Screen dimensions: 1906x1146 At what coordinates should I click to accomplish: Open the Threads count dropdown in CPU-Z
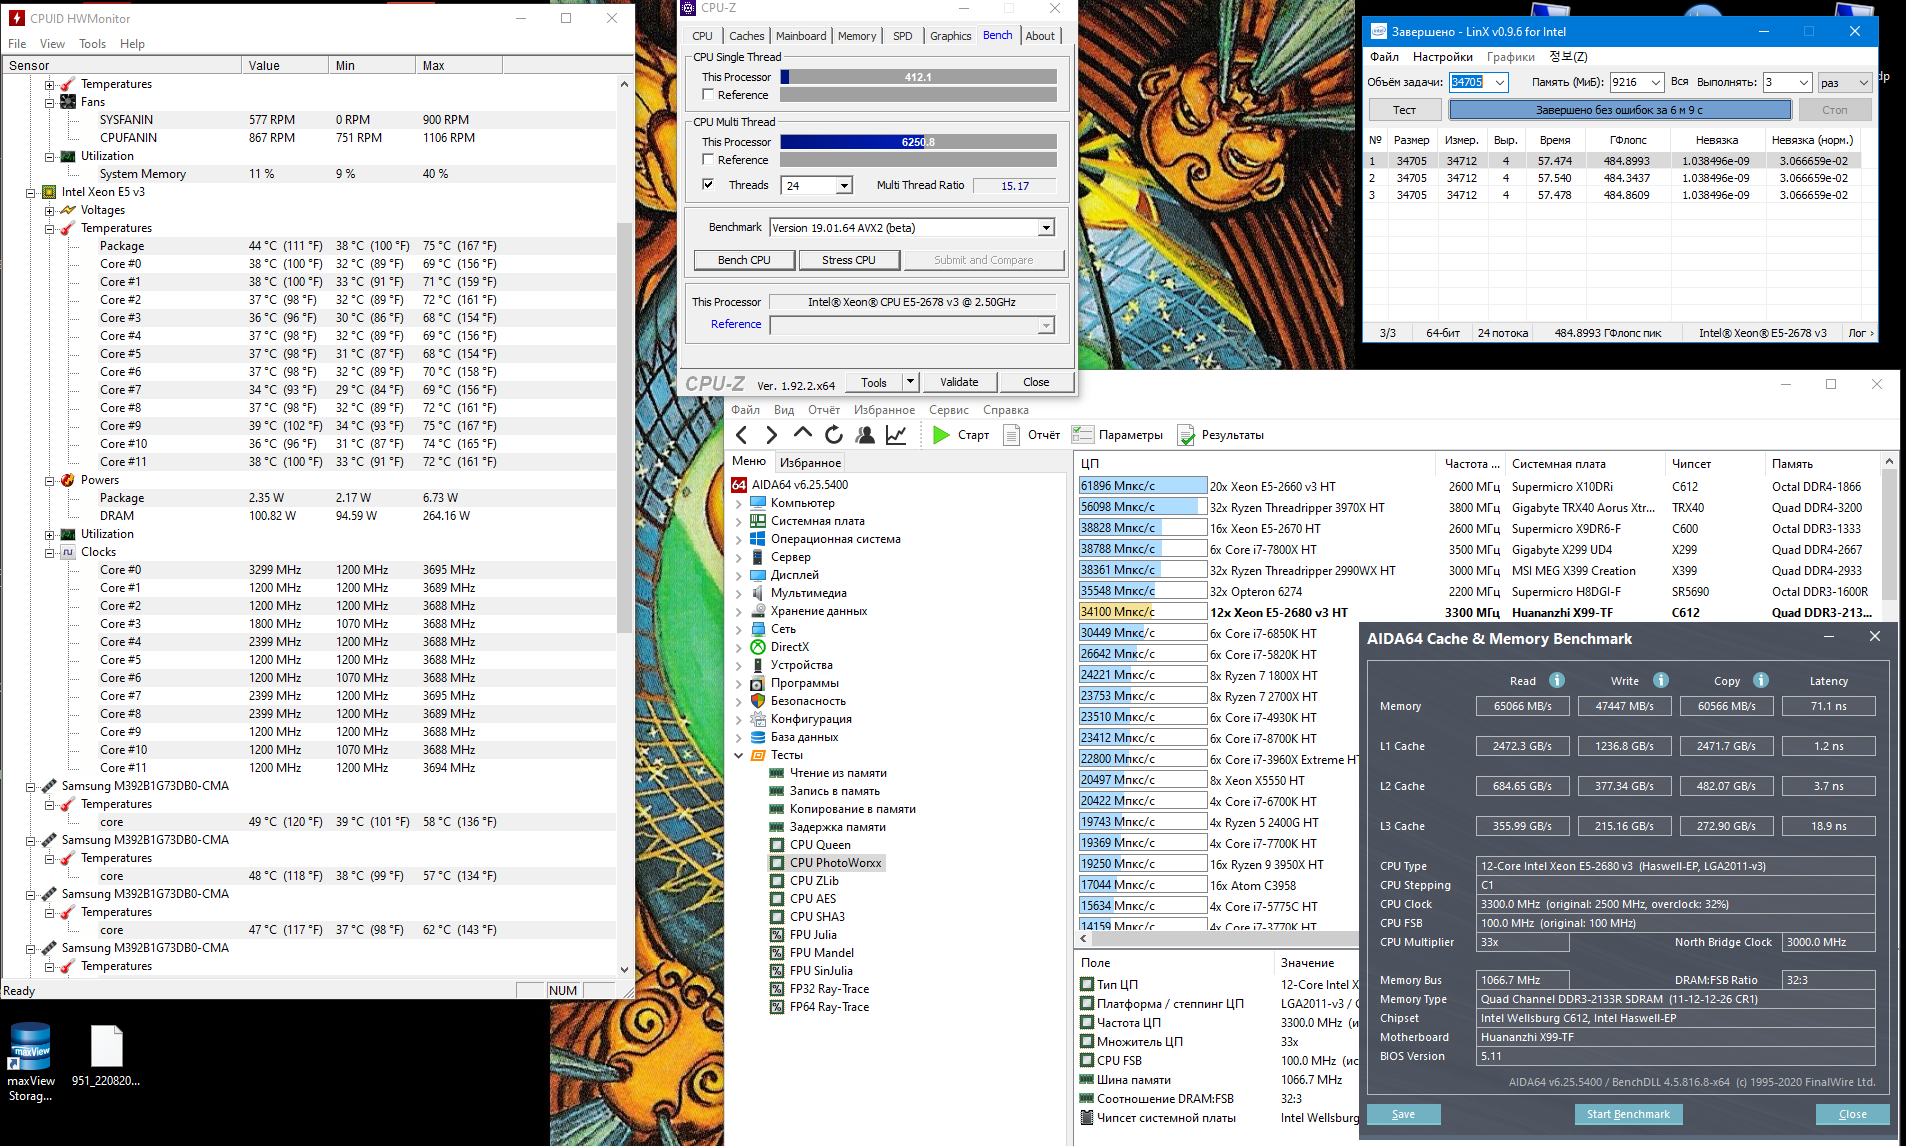tap(844, 185)
